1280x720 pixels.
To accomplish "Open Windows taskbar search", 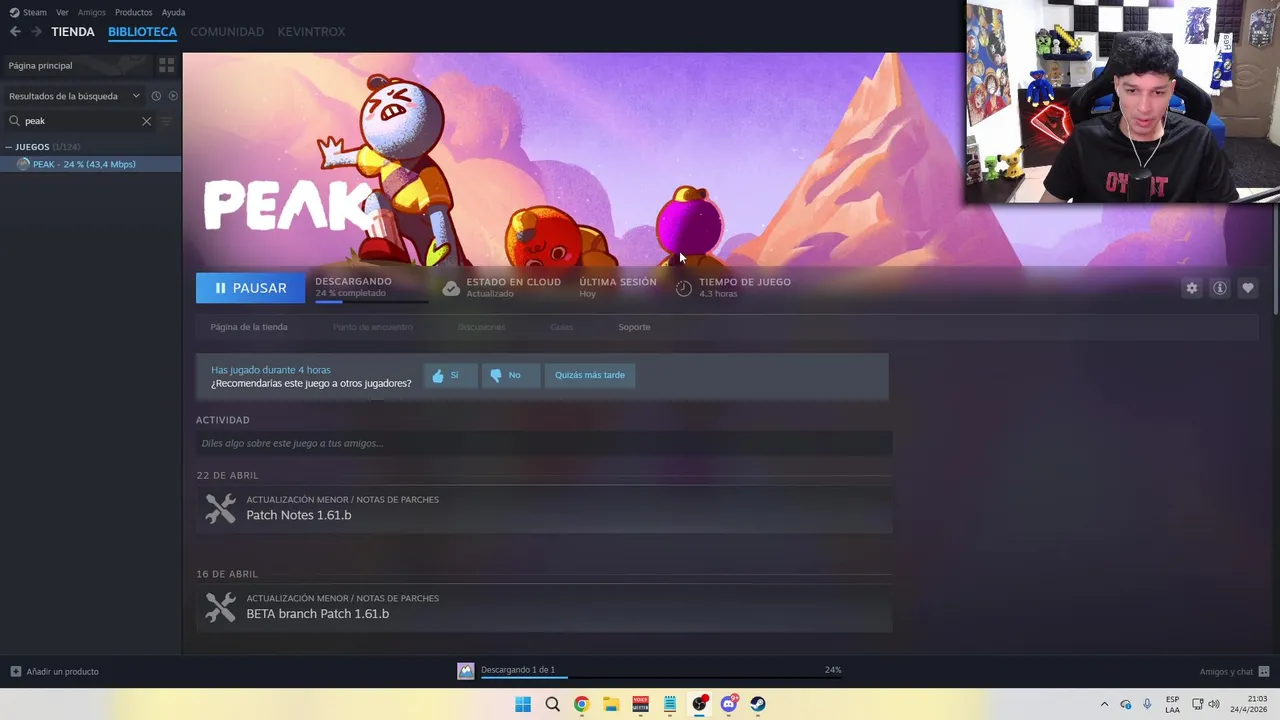I will point(552,704).
